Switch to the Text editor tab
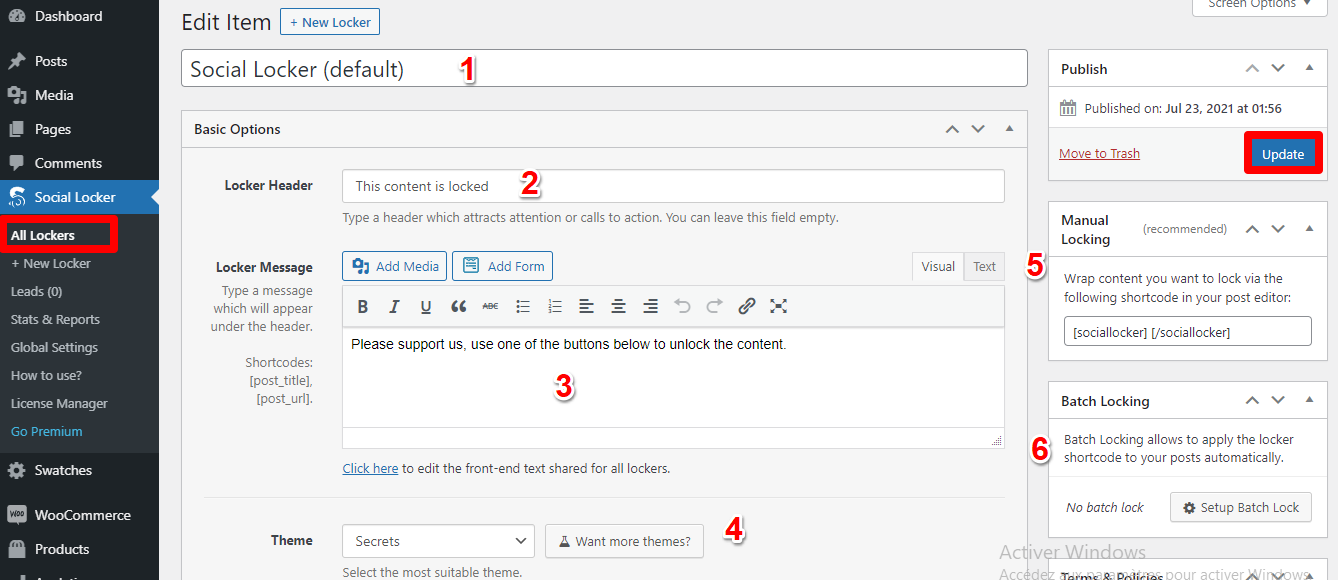The height and width of the screenshot is (580, 1338). coord(984,266)
